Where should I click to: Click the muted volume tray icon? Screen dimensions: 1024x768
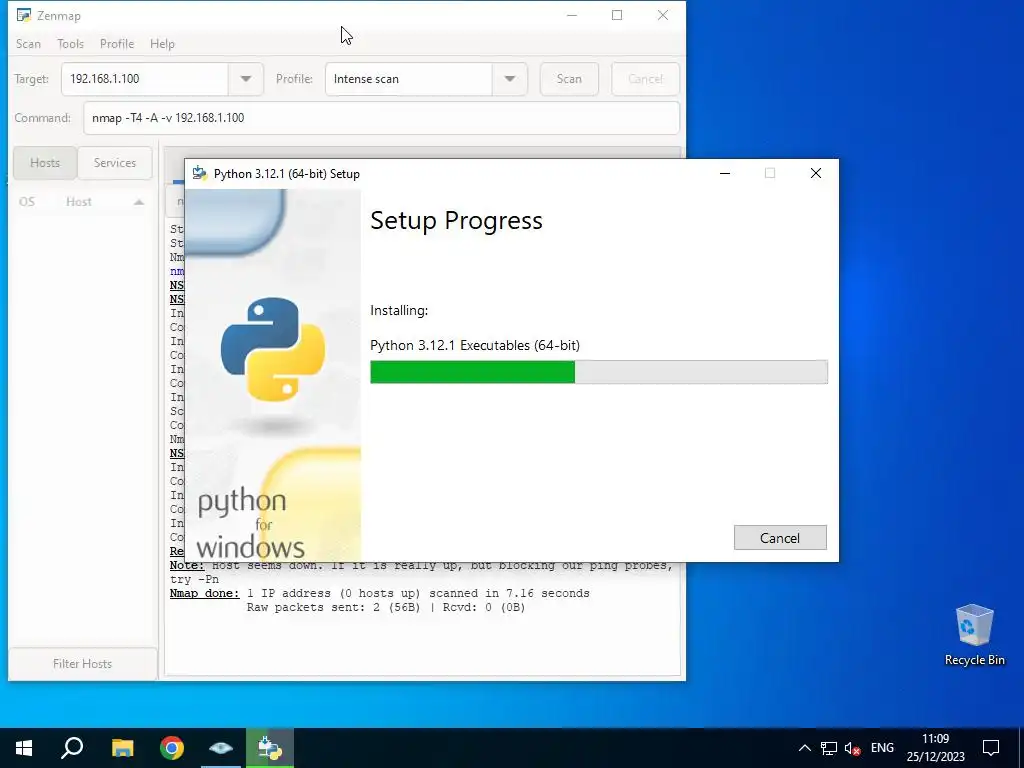pyautogui.click(x=852, y=748)
